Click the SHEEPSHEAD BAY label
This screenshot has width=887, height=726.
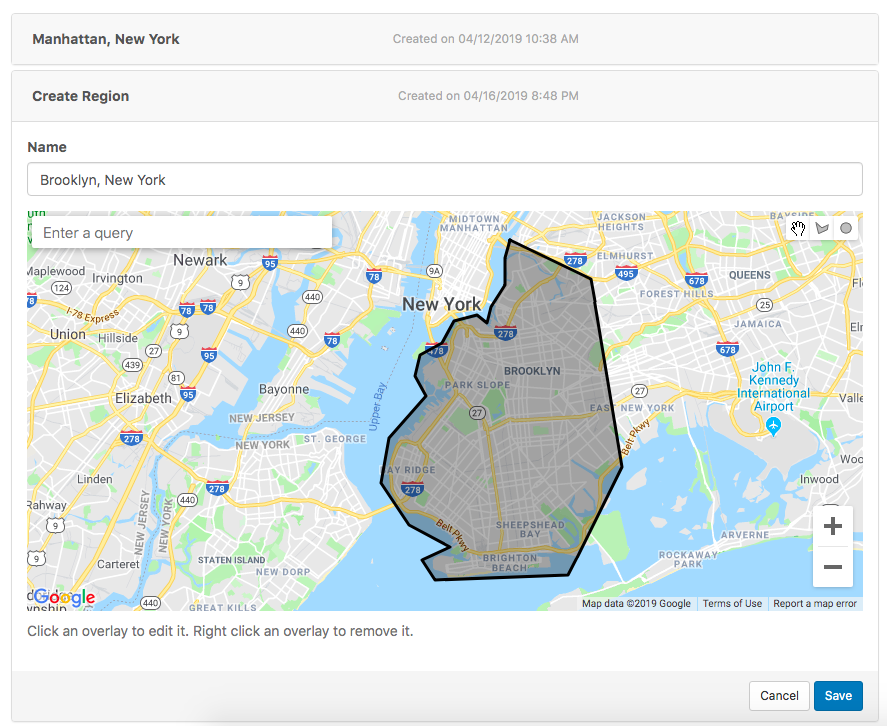click(x=530, y=529)
